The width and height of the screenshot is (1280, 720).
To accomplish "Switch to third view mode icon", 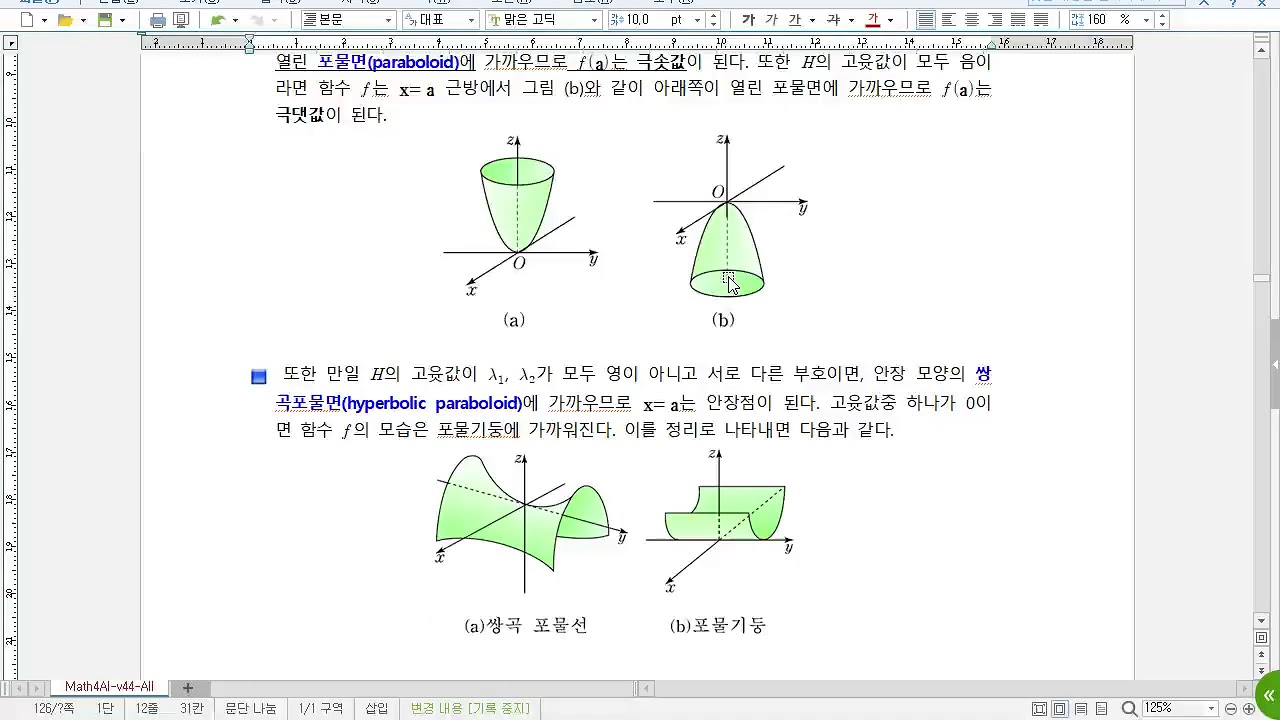I will coord(1081,708).
